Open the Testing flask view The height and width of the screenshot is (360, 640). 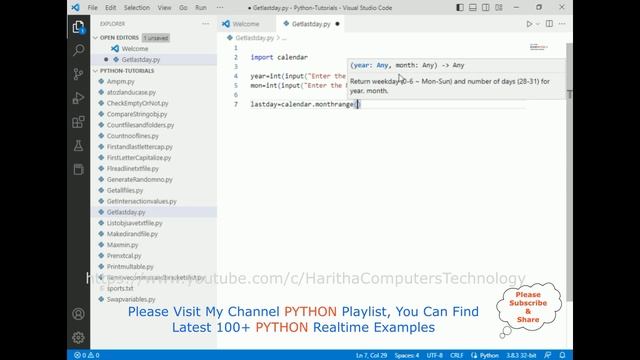coord(78,146)
